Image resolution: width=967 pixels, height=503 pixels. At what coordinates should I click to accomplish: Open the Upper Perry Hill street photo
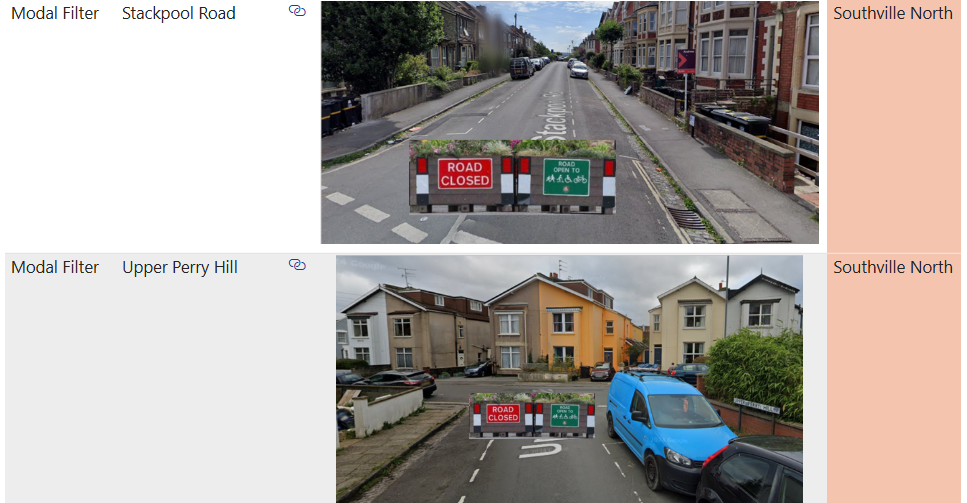[569, 320]
